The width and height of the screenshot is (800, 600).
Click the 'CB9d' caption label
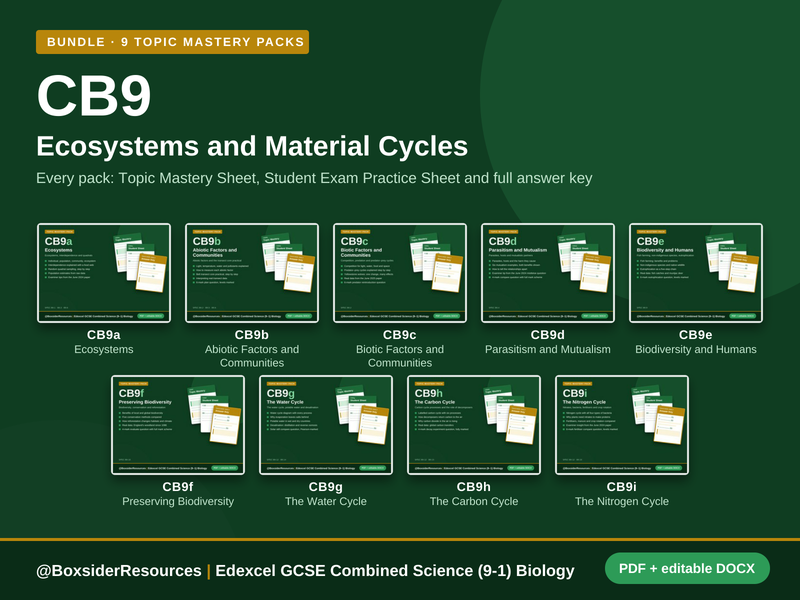(547, 335)
